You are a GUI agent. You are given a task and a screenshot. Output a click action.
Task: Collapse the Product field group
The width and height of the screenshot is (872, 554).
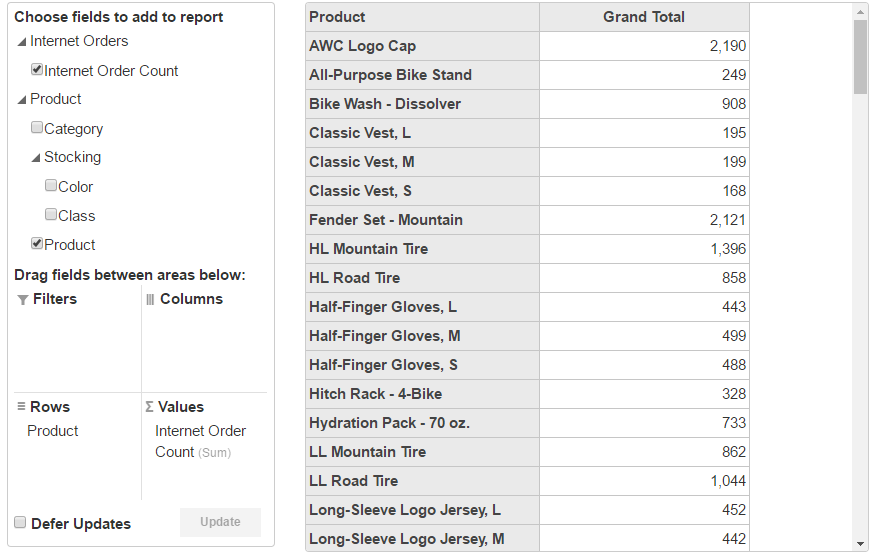22,100
